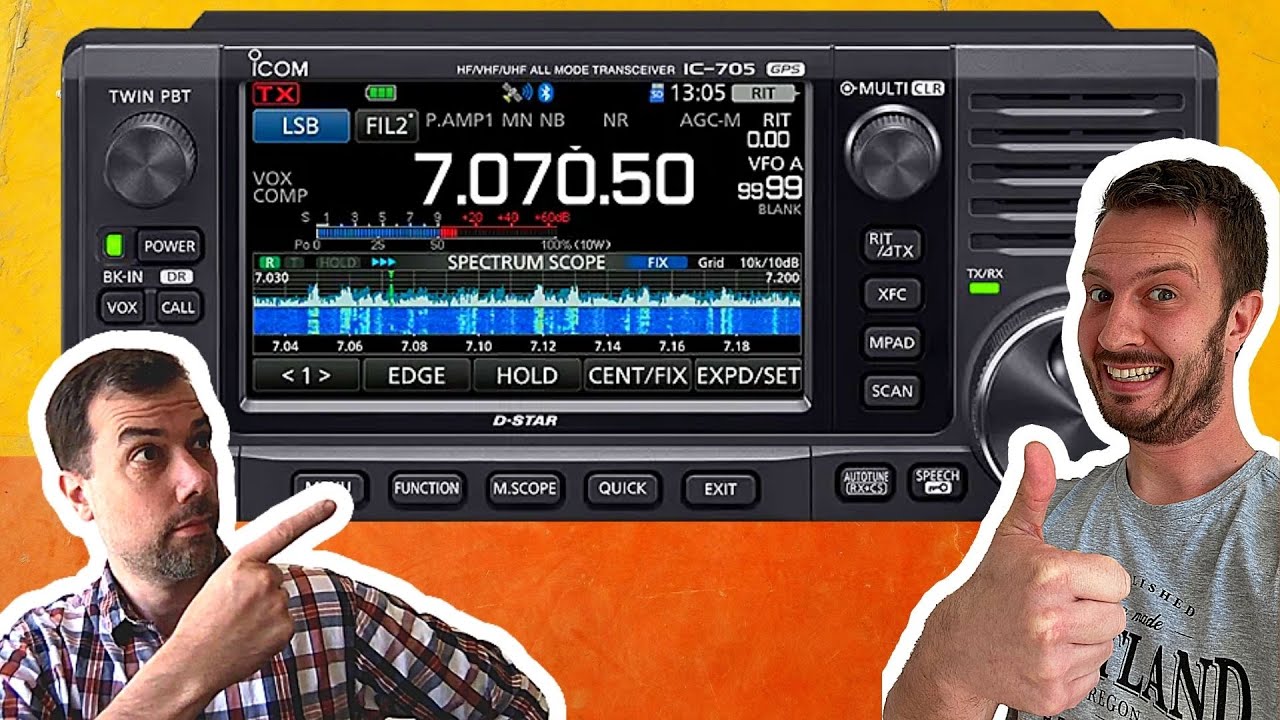Tap the 7.070.50 frequency readout

coord(554,179)
